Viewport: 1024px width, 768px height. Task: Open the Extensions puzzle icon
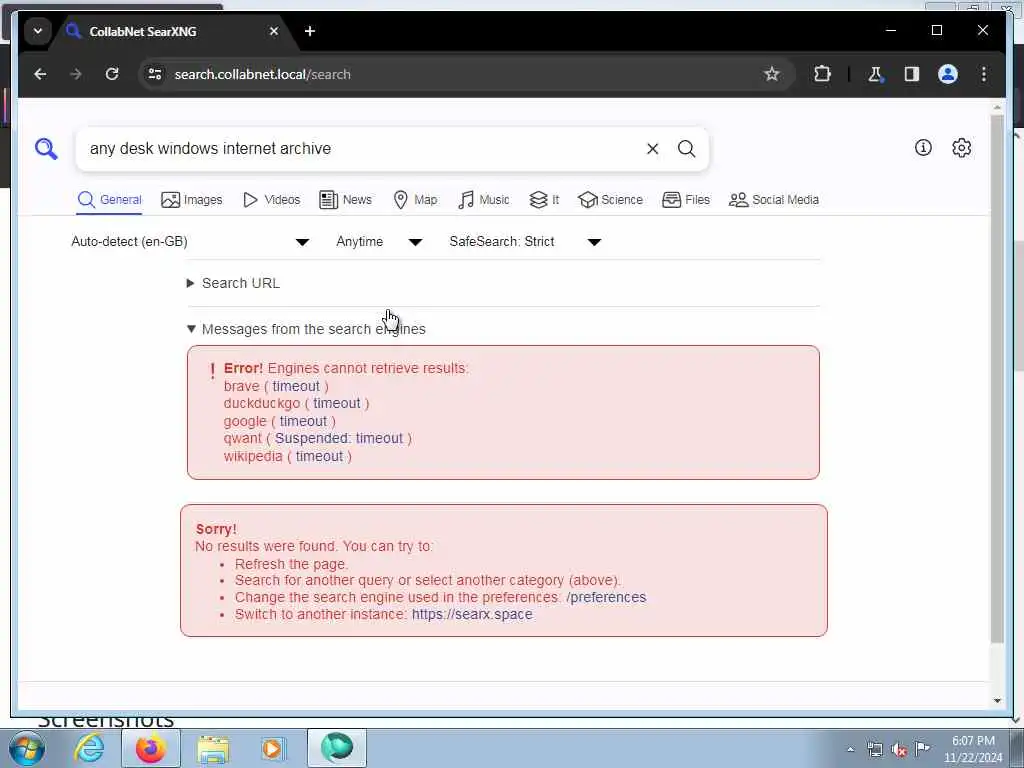822,74
